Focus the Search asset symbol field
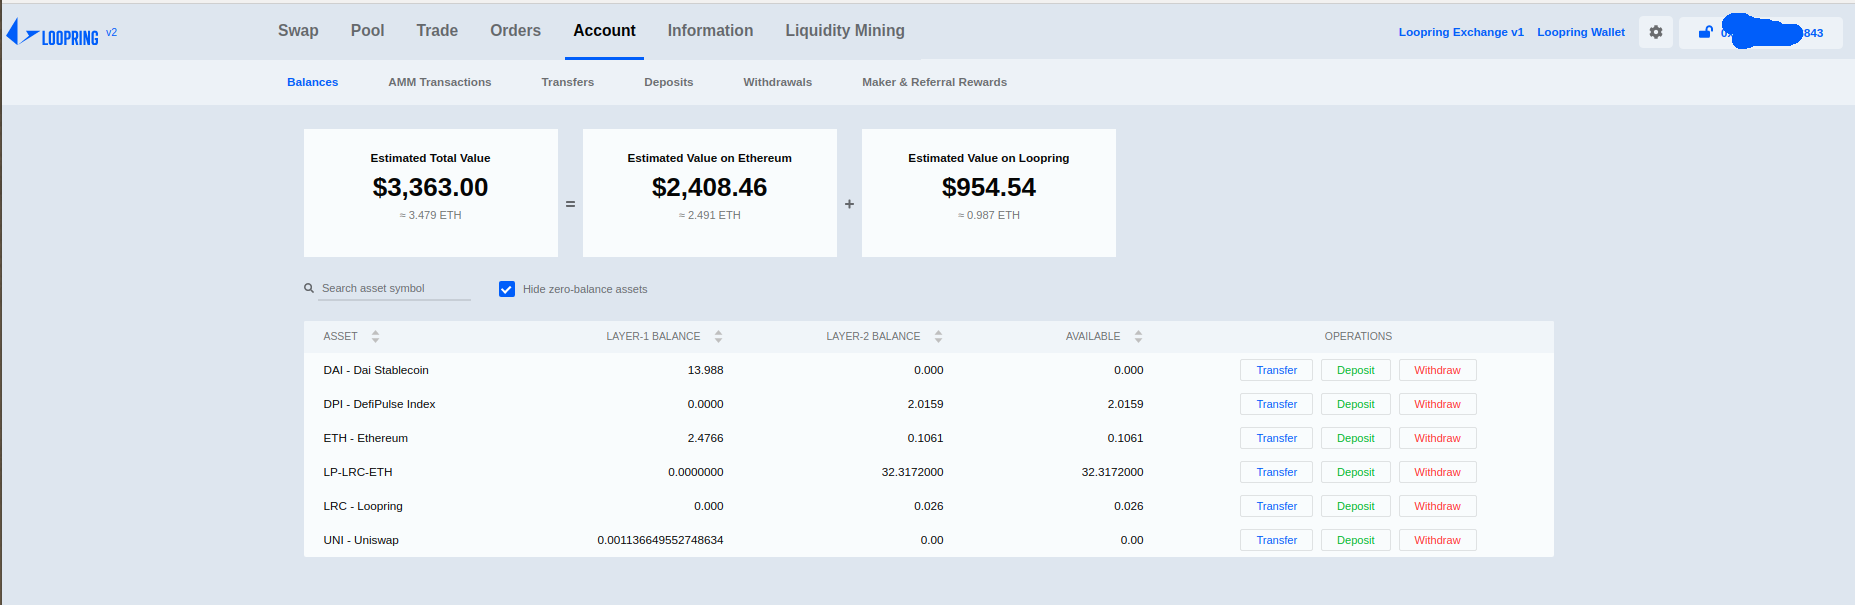This screenshot has width=1855, height=605. pos(394,288)
